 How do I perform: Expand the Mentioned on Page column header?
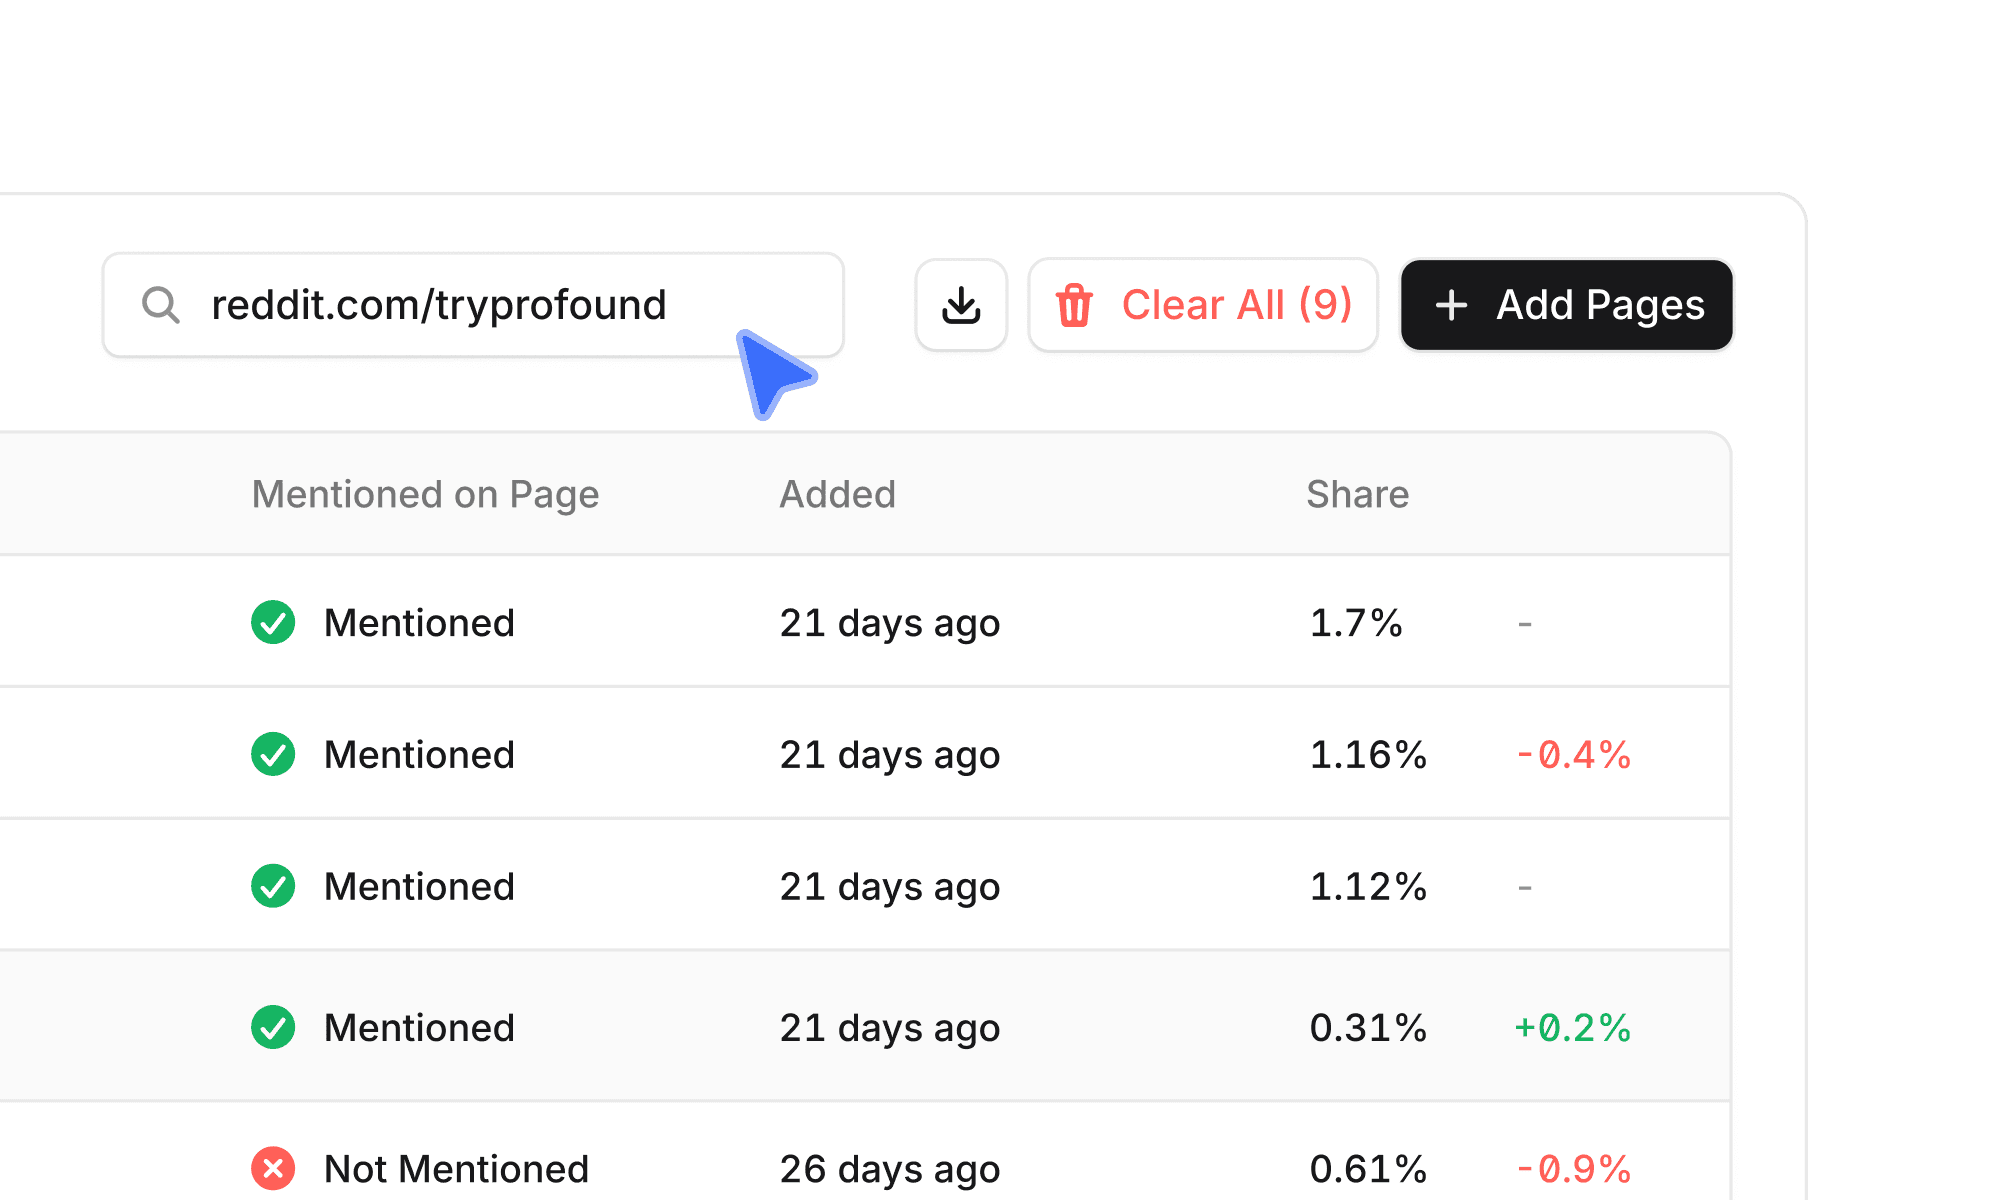point(425,493)
